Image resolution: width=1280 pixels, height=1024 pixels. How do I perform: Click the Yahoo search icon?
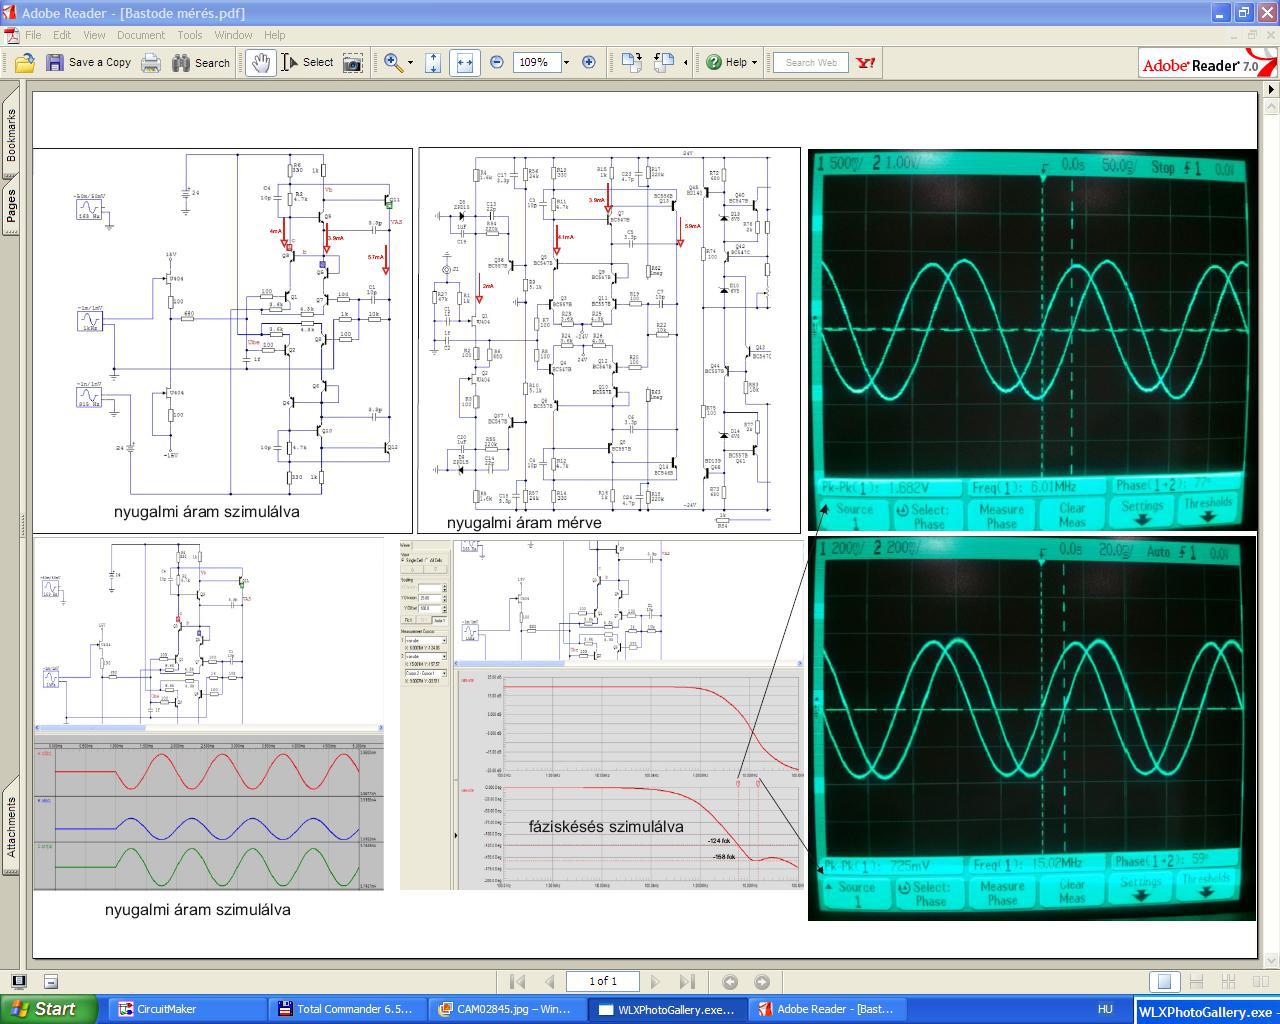coord(866,62)
